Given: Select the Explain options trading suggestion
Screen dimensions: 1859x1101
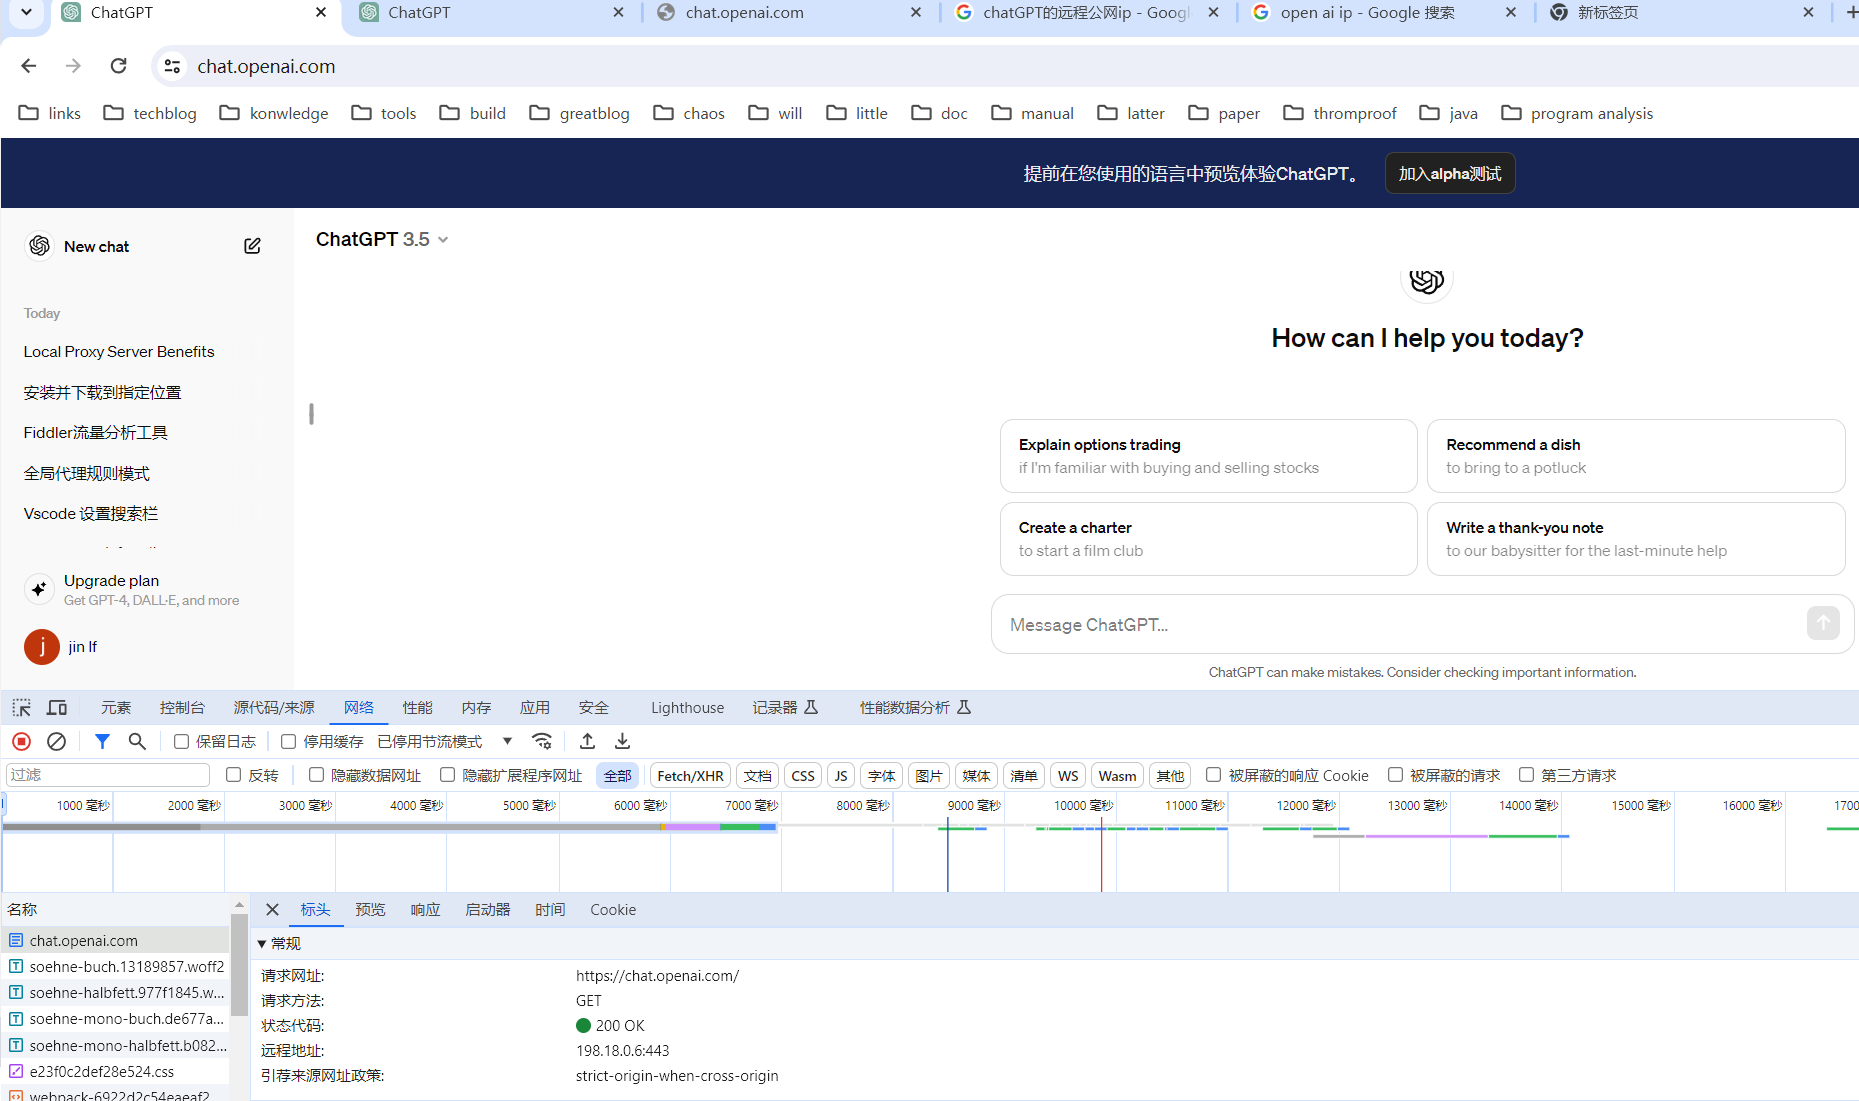Looking at the screenshot, I should click(x=1208, y=456).
